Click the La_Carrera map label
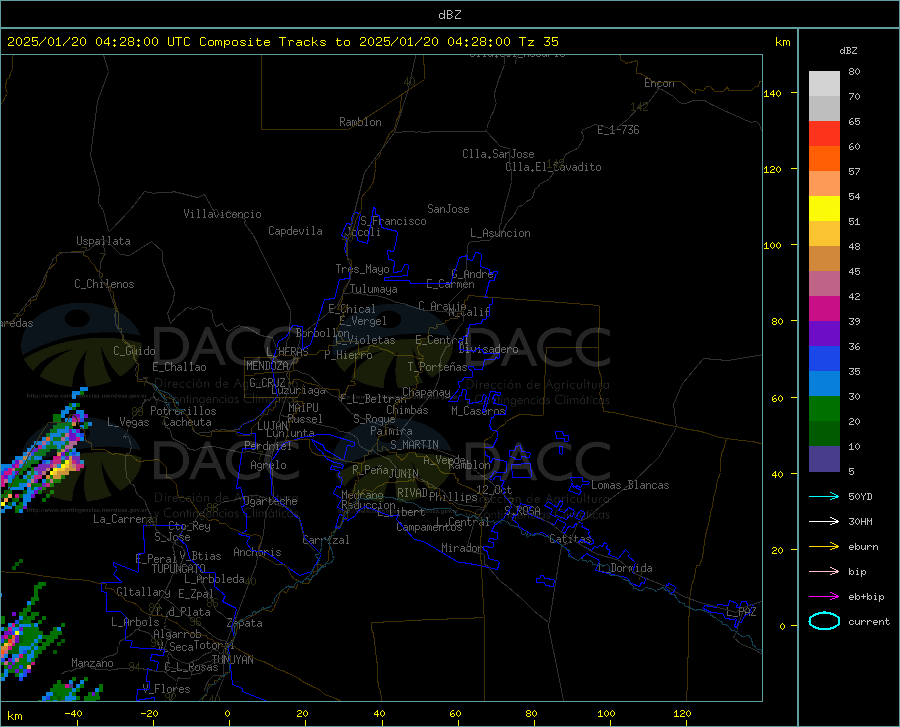Screen dimensions: 900x727 pos(123,519)
